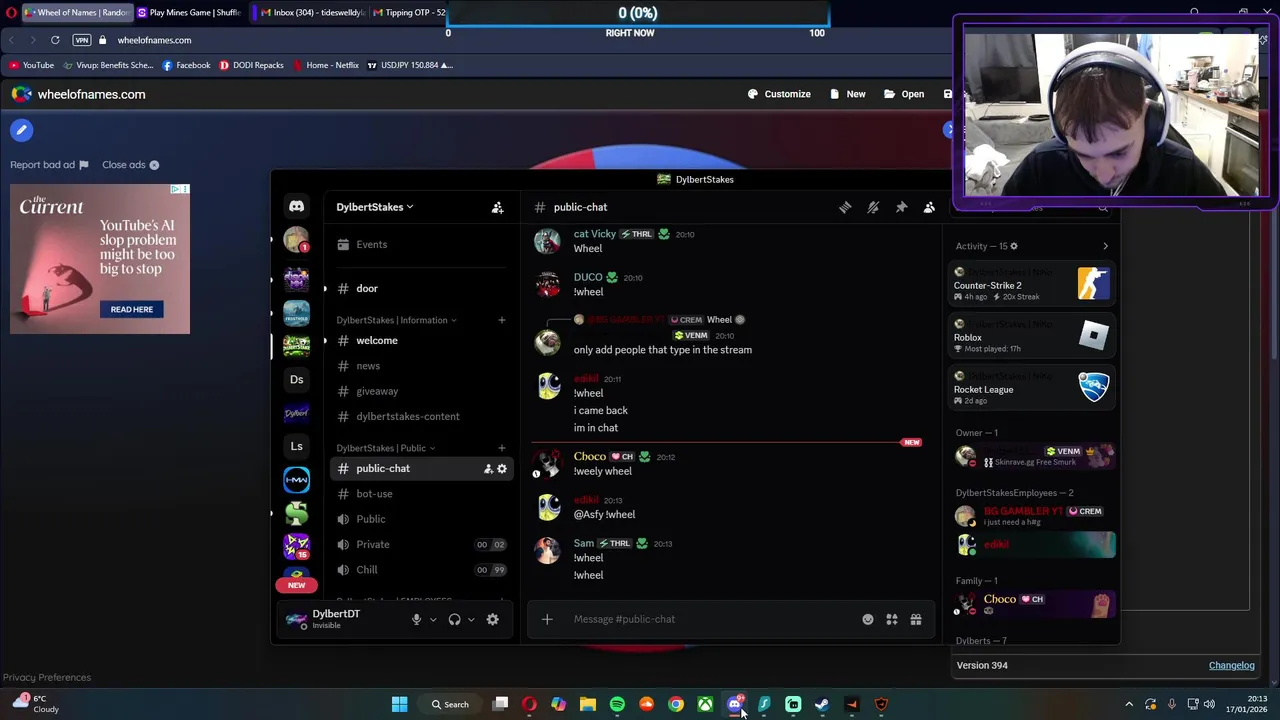1280x720 pixels.
Task: Switch to the door channel
Action: point(420,289)
